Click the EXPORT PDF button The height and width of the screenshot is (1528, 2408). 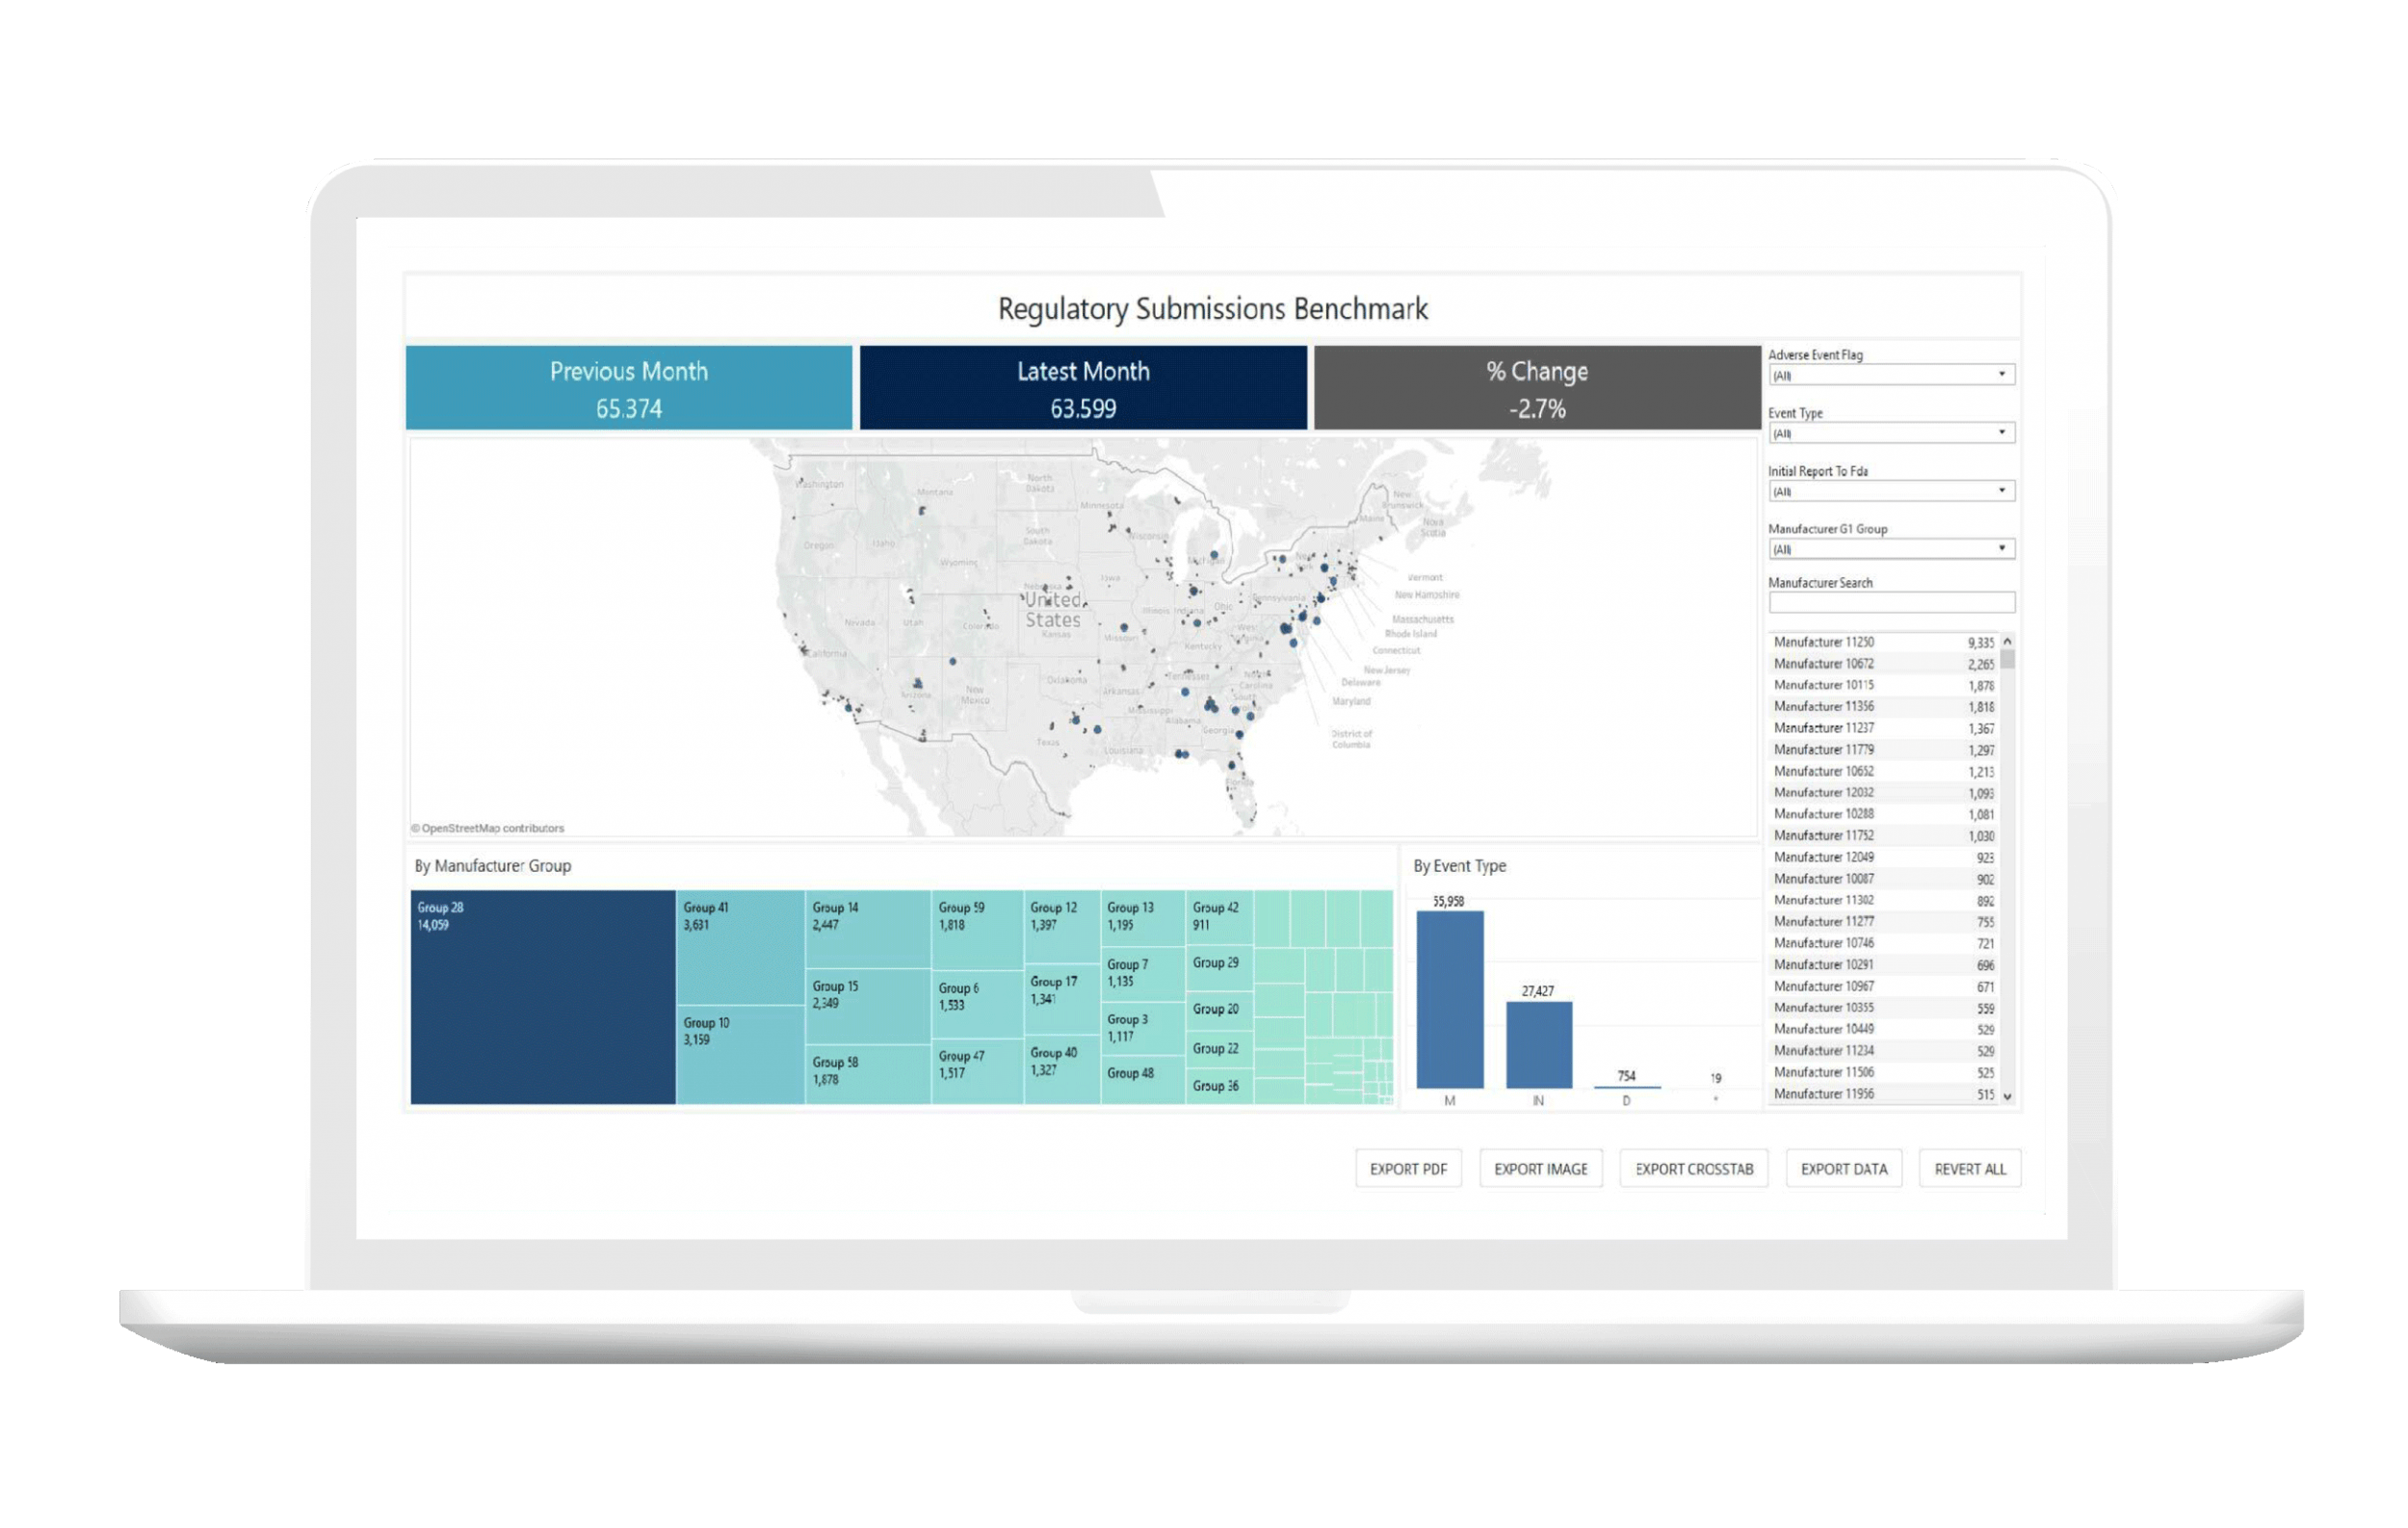click(1408, 1169)
